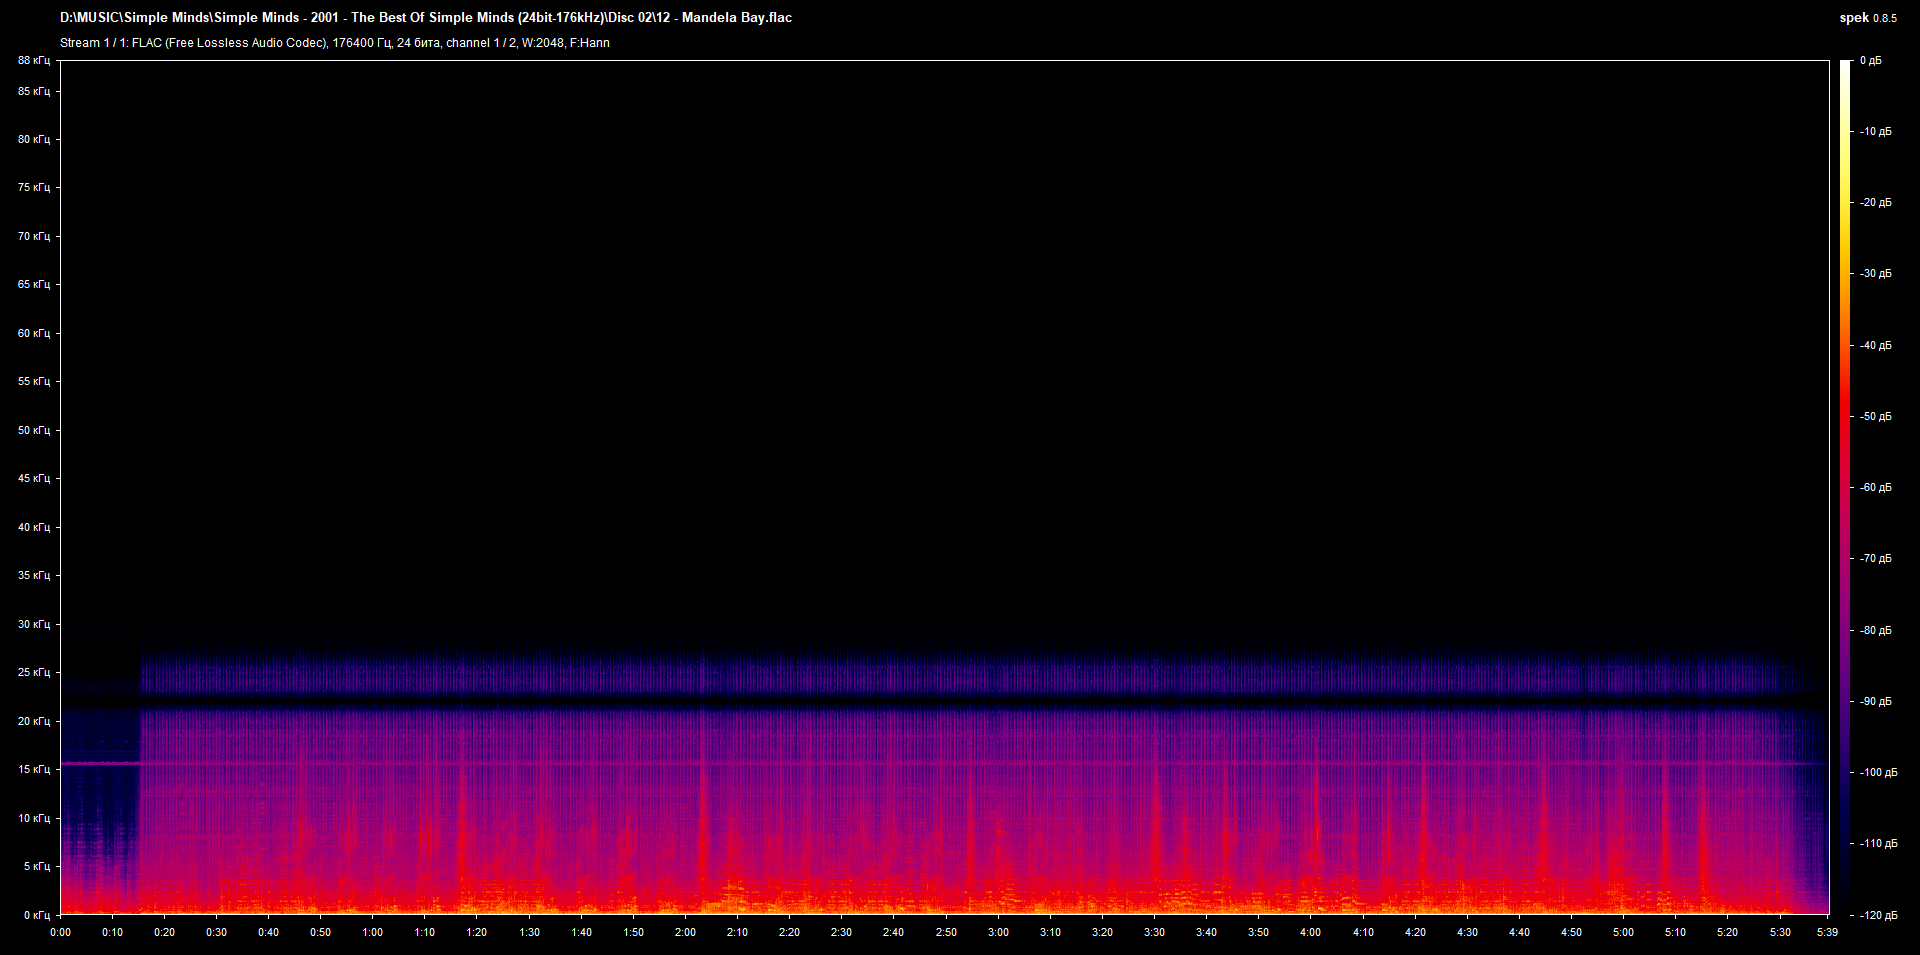Click the -10 дБ legend label
Viewport: 1920px width, 955px height.
click(1876, 131)
